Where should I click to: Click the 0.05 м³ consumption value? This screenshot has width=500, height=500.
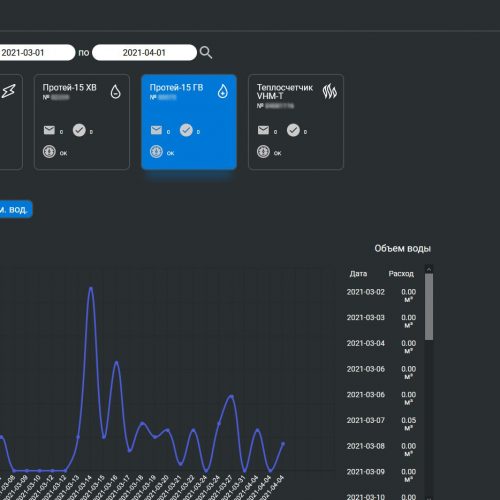click(409, 424)
